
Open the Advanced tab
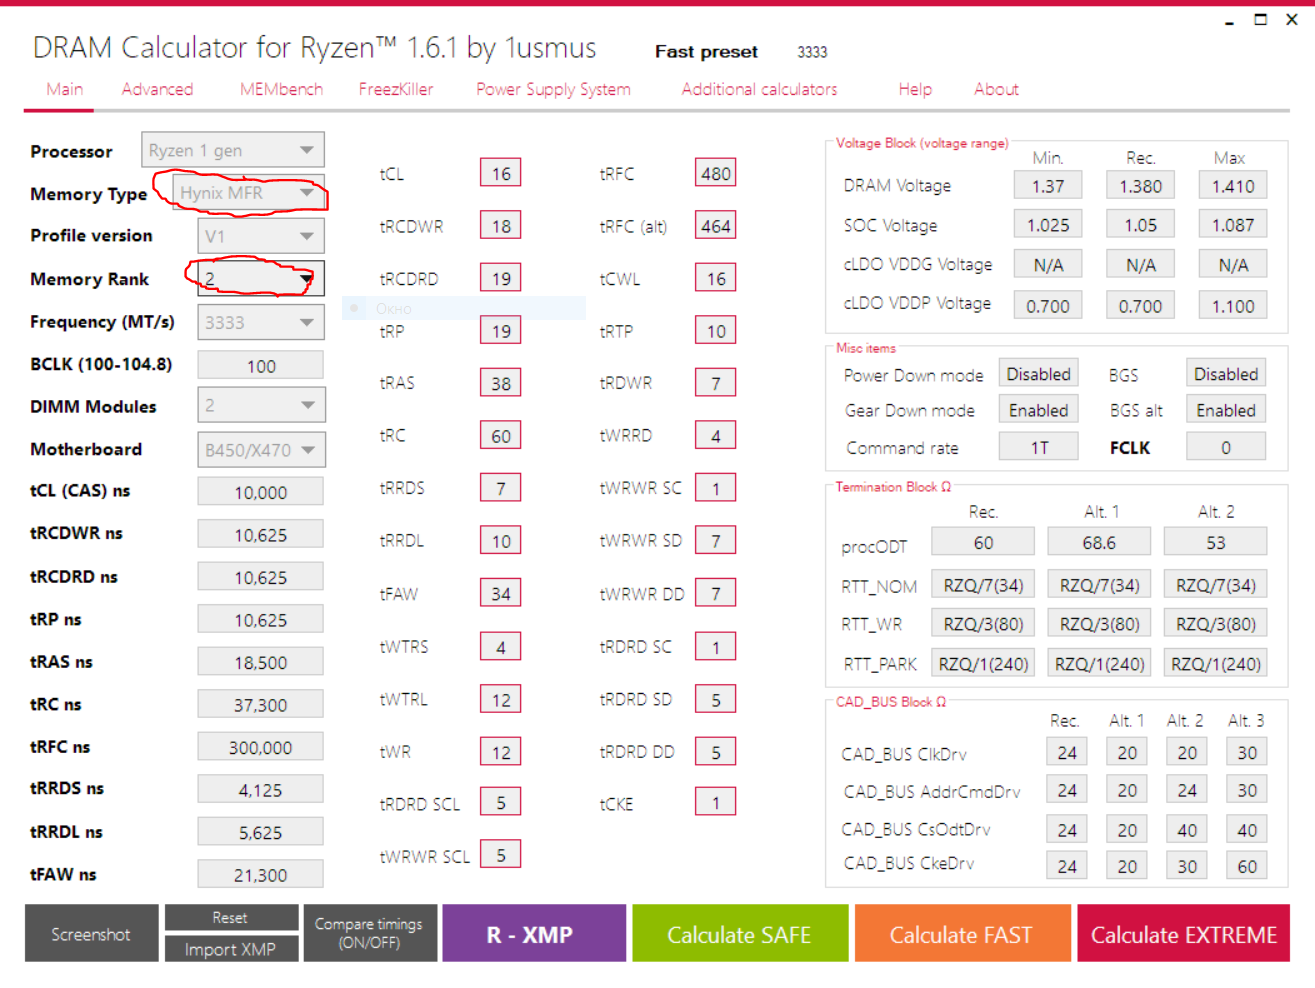(157, 89)
